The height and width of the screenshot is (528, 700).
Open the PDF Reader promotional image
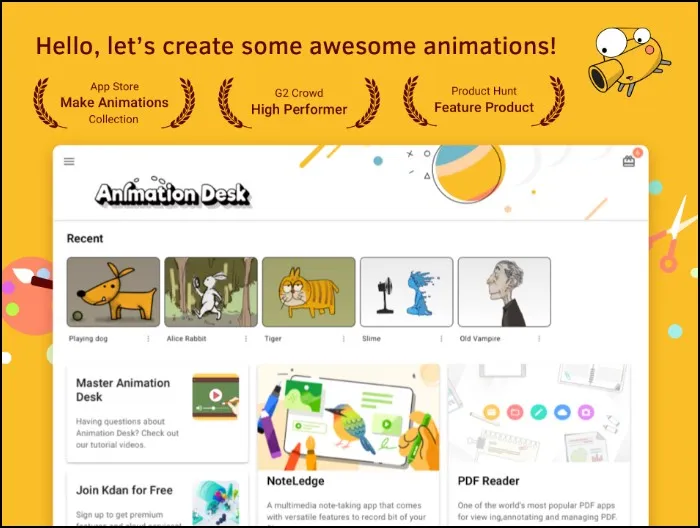point(539,413)
